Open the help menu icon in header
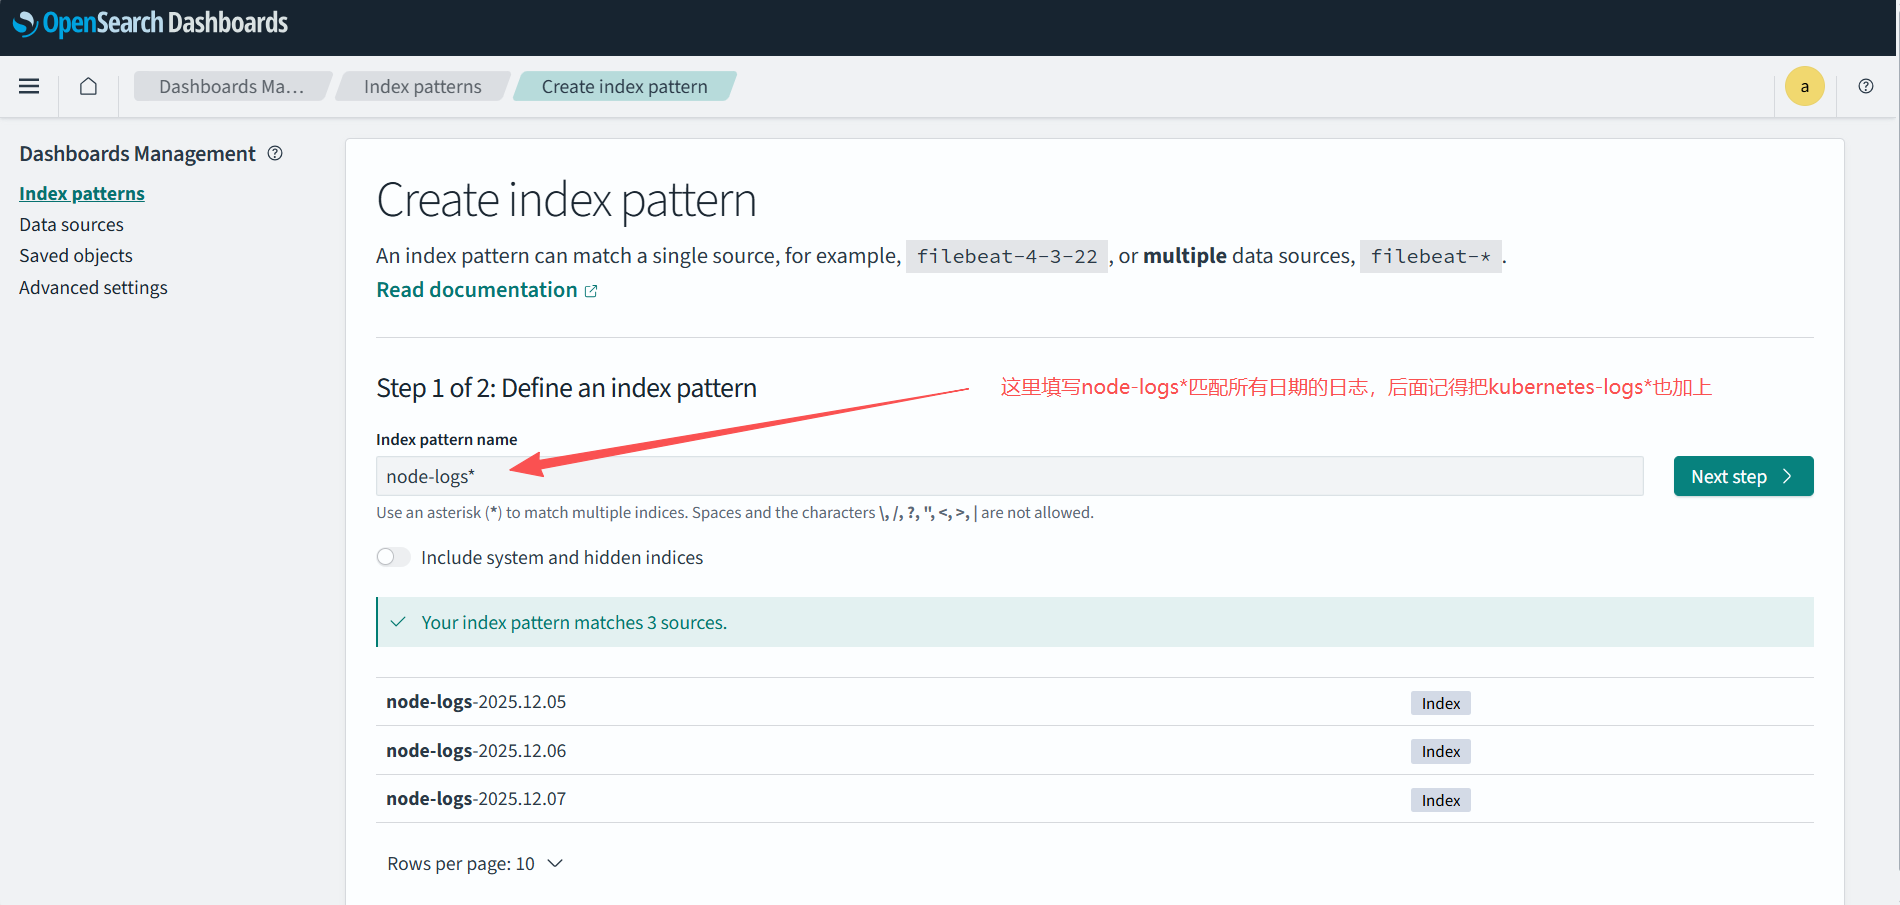 pos(1866,86)
